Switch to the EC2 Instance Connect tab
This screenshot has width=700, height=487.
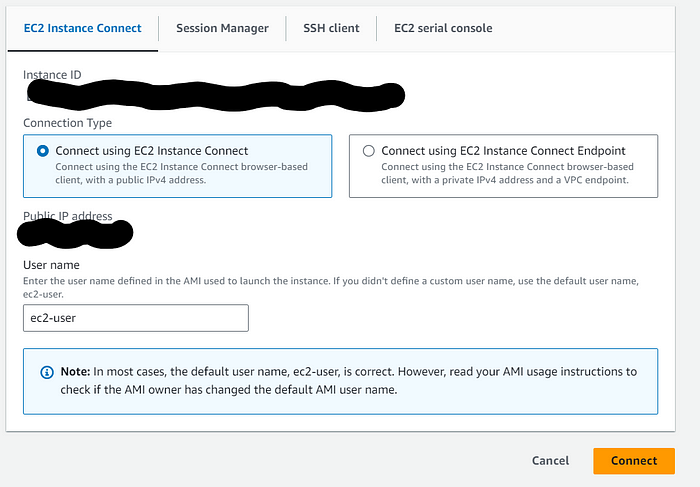pos(83,28)
